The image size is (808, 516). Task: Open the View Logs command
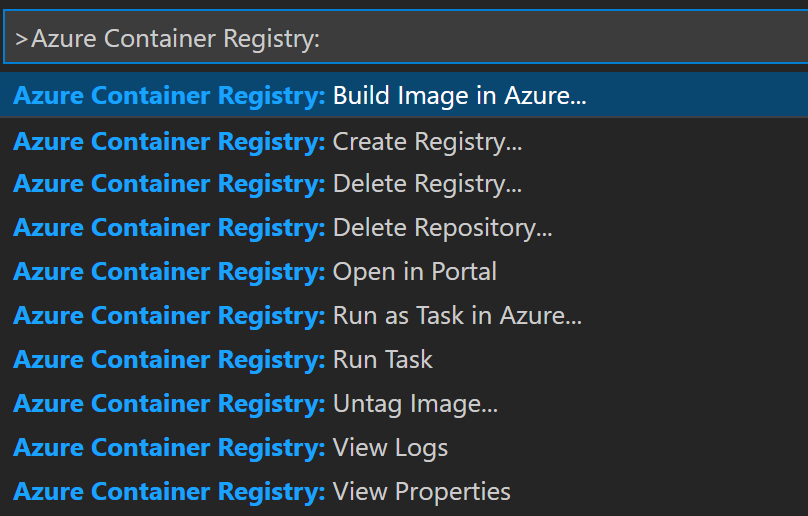(x=390, y=448)
